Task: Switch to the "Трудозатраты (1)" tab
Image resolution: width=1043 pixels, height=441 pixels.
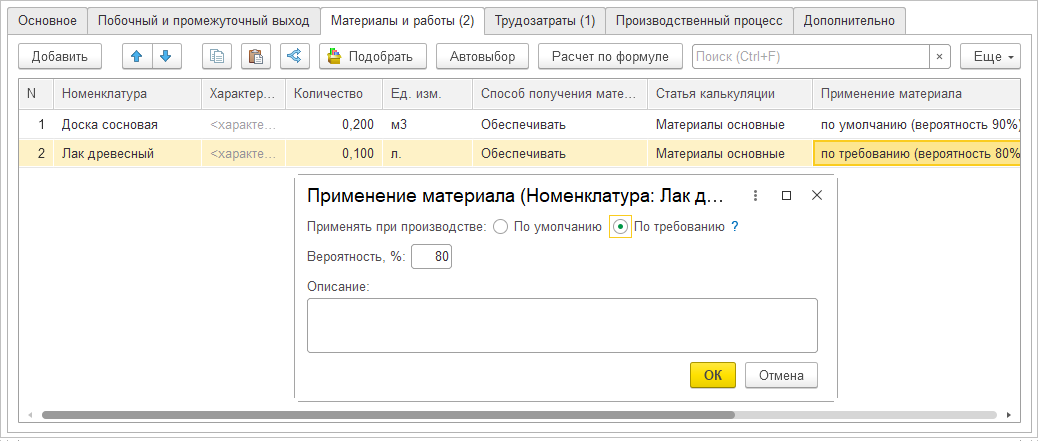Action: point(545,20)
